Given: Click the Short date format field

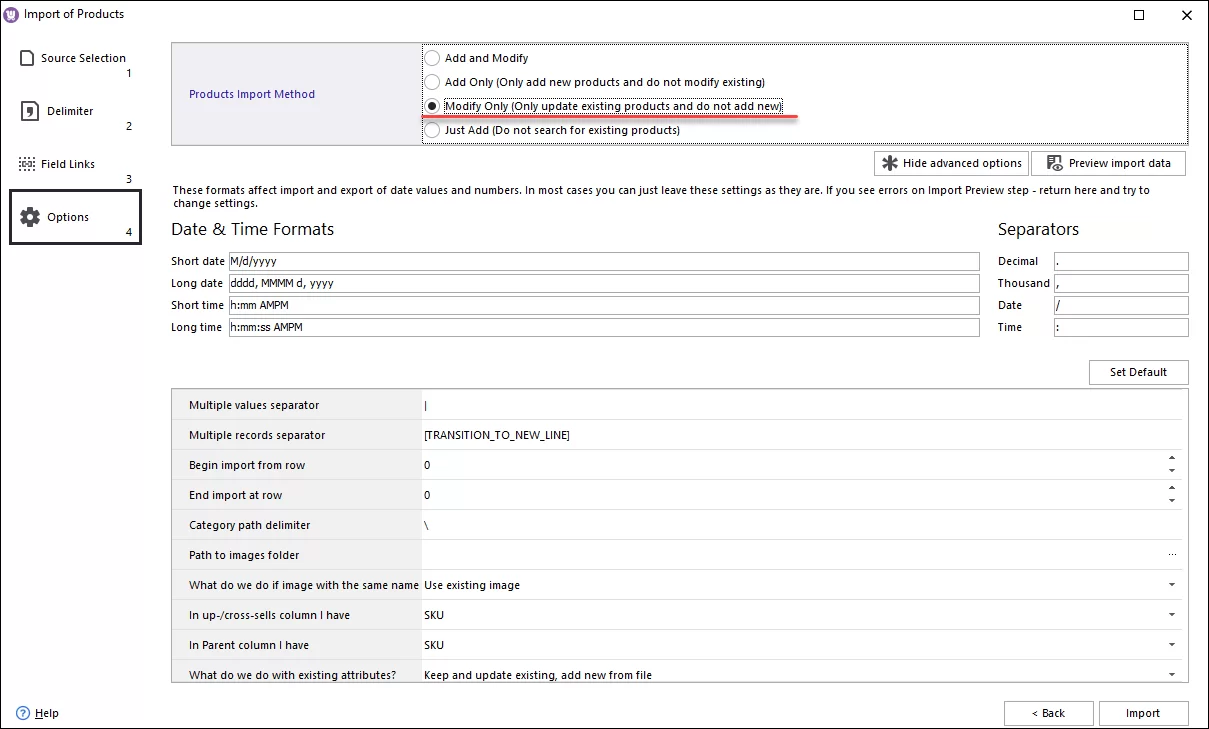Looking at the screenshot, I should point(600,261).
